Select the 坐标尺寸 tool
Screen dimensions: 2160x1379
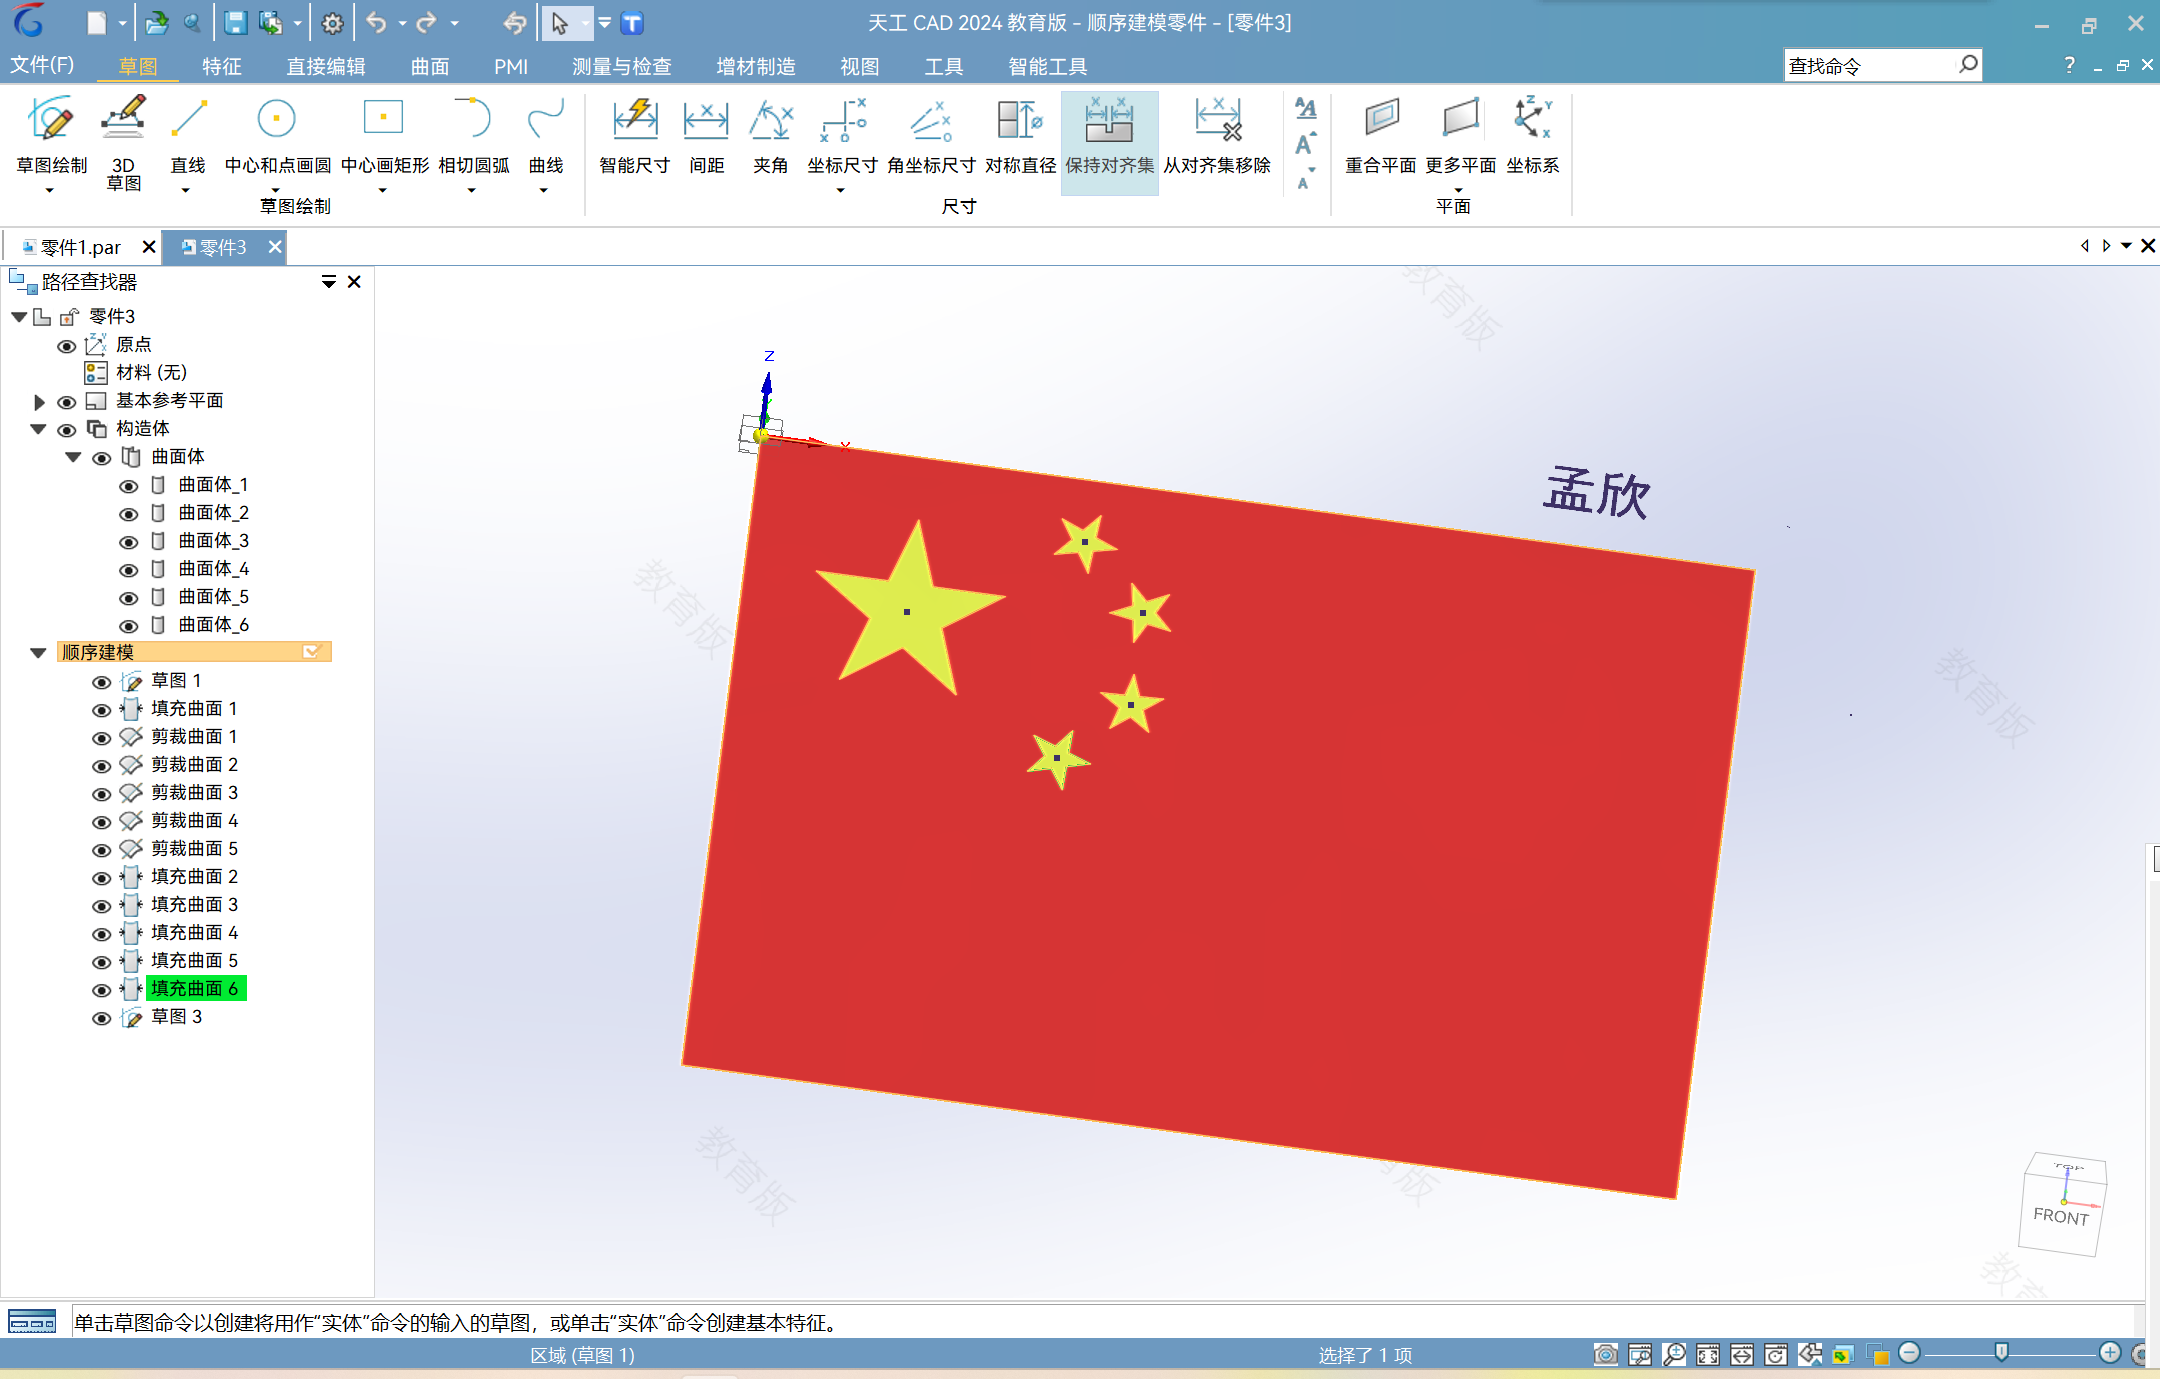click(842, 135)
